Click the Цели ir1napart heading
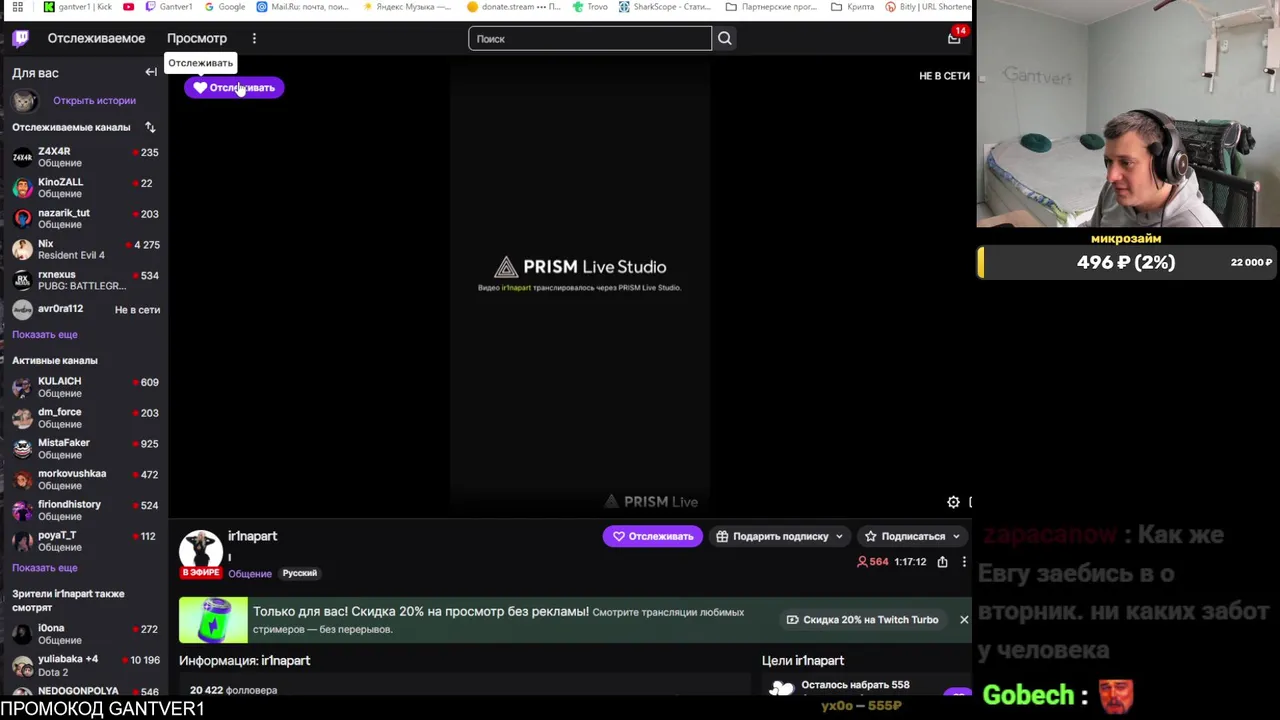The height and width of the screenshot is (720, 1280). 803,661
